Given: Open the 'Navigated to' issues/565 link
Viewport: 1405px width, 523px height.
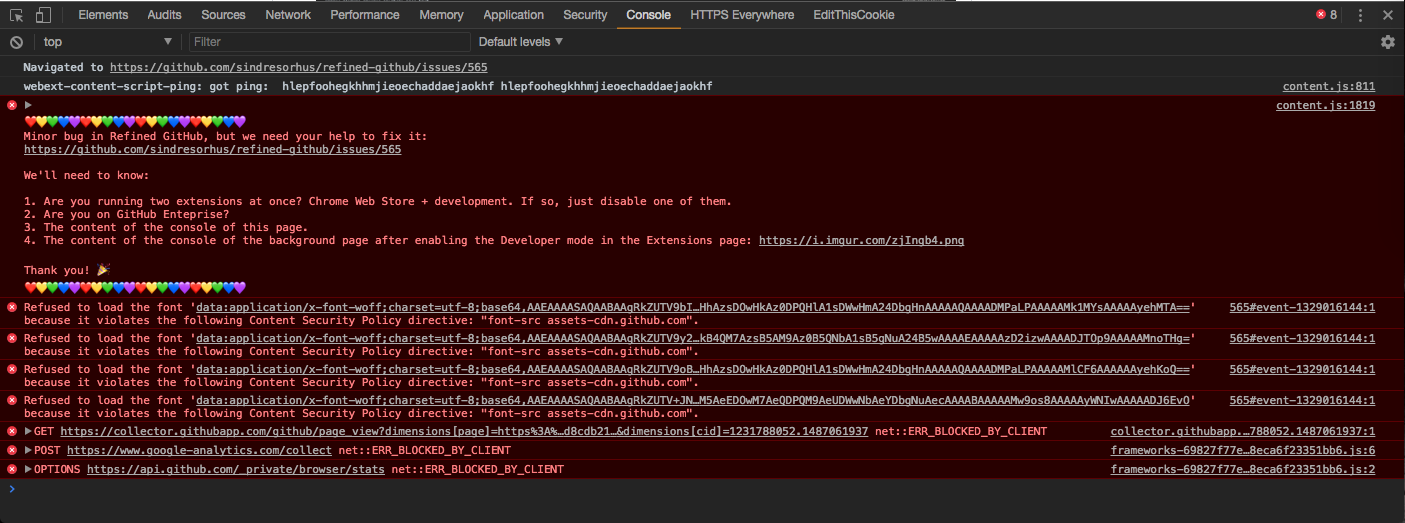Looking at the screenshot, I should pos(298,68).
